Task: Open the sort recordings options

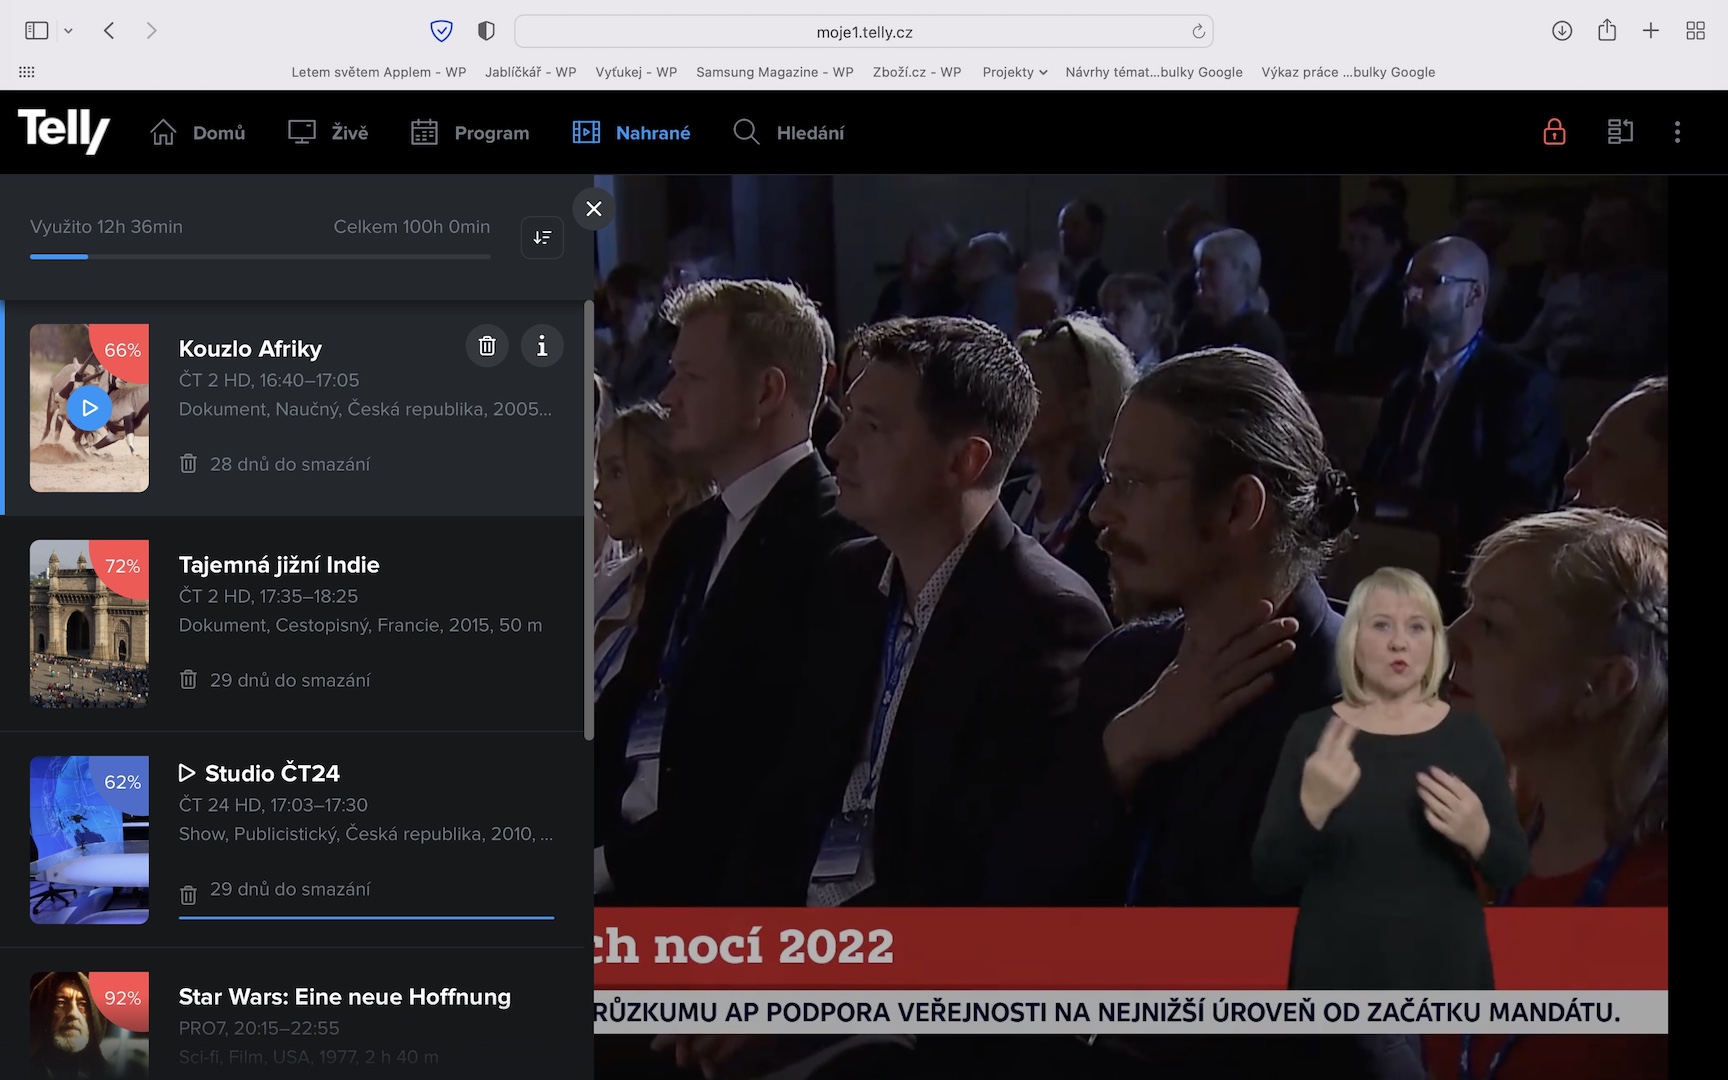Action: [542, 237]
